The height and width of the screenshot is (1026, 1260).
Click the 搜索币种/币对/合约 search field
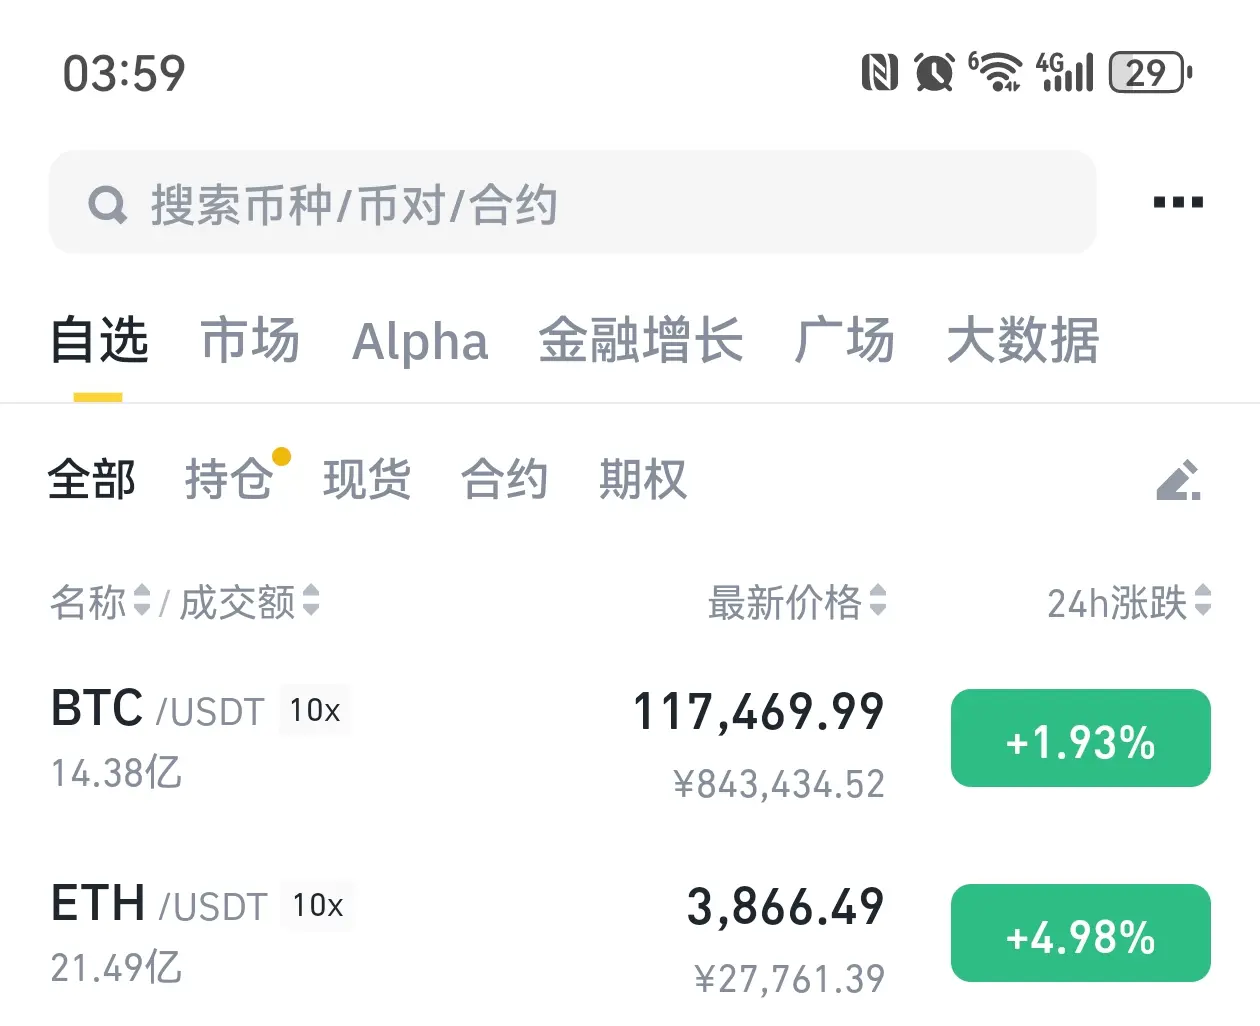click(x=573, y=202)
